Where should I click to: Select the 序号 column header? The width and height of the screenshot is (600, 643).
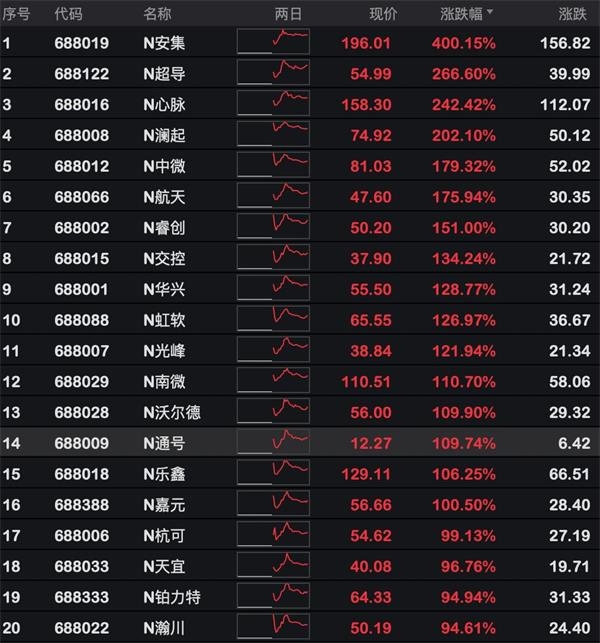[16, 14]
